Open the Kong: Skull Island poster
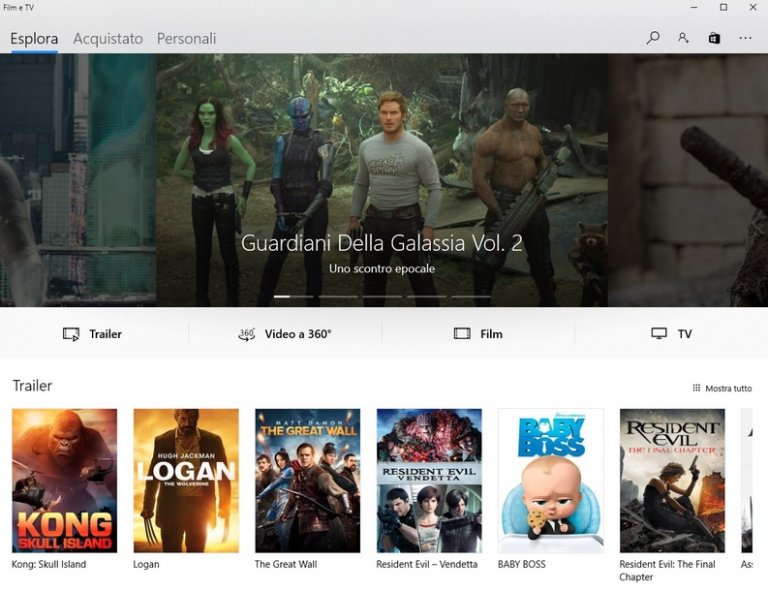This screenshot has width=768, height=592. pos(64,480)
